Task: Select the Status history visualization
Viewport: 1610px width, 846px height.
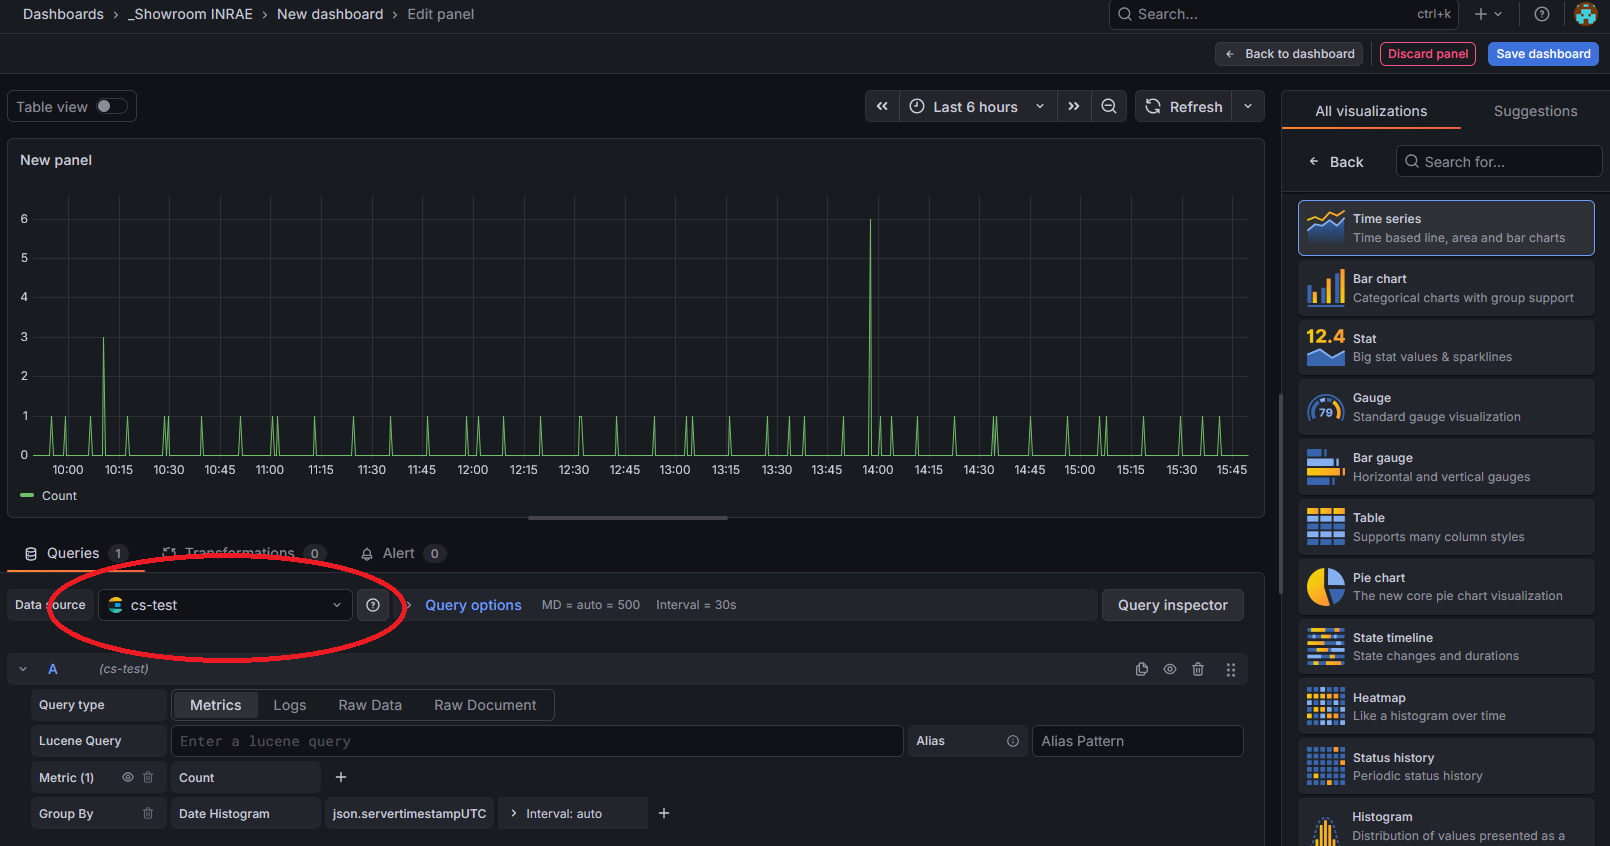Action: click(x=1446, y=766)
